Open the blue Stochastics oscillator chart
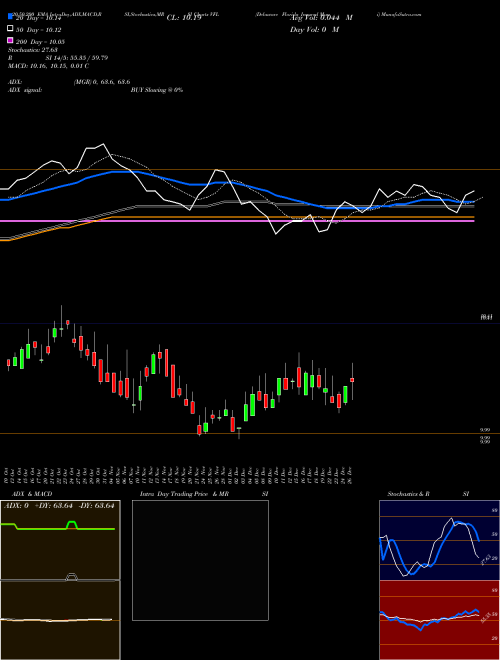Screen dimensions: 500x660 (439, 540)
